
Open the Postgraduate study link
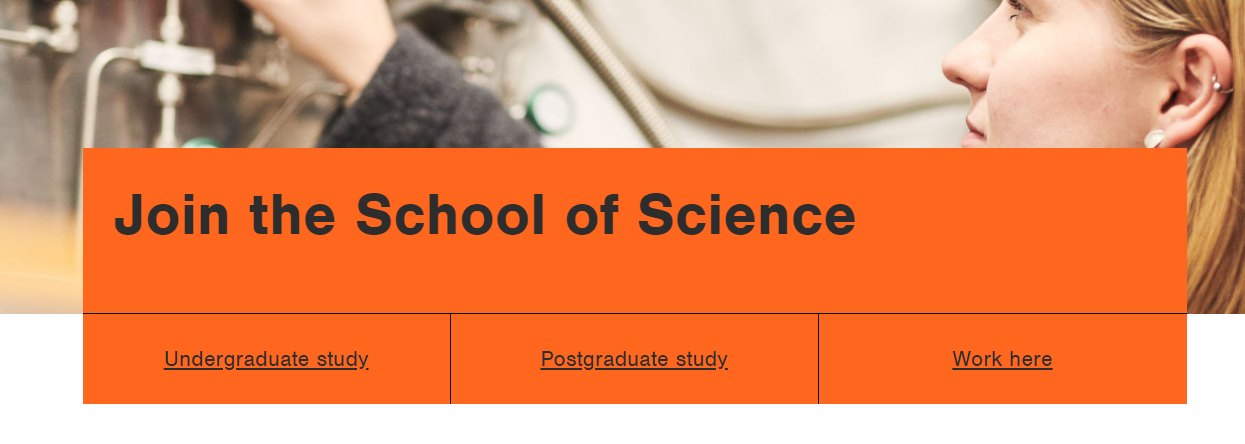click(x=634, y=359)
